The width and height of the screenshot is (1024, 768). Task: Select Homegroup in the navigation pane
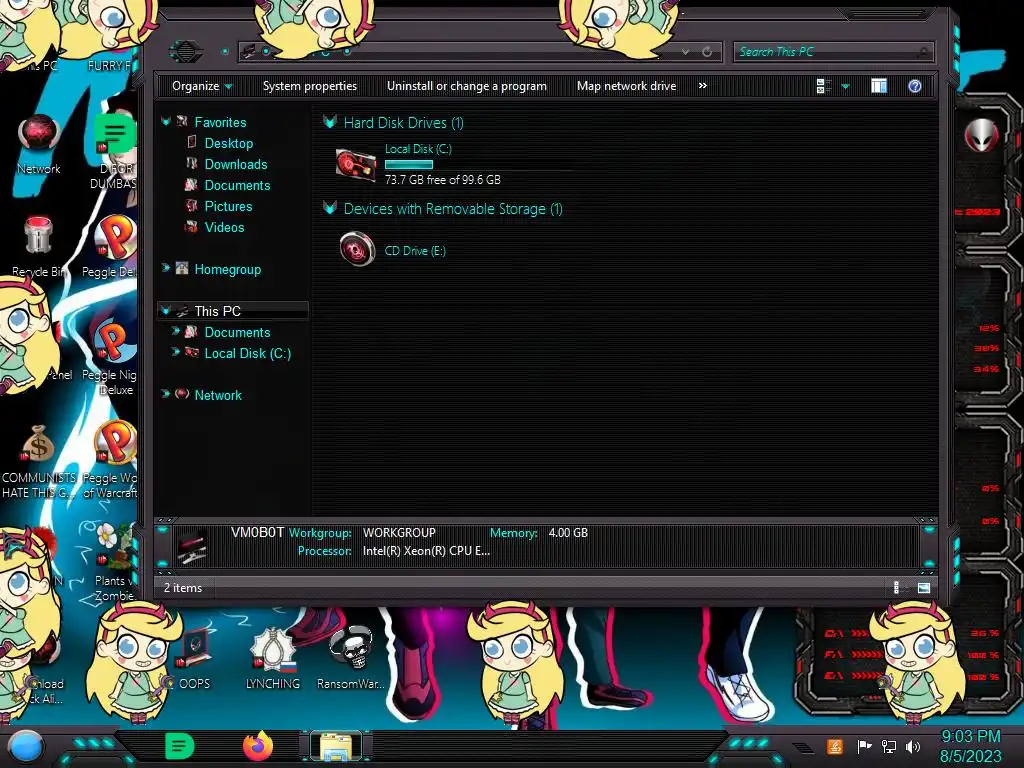[x=227, y=269]
